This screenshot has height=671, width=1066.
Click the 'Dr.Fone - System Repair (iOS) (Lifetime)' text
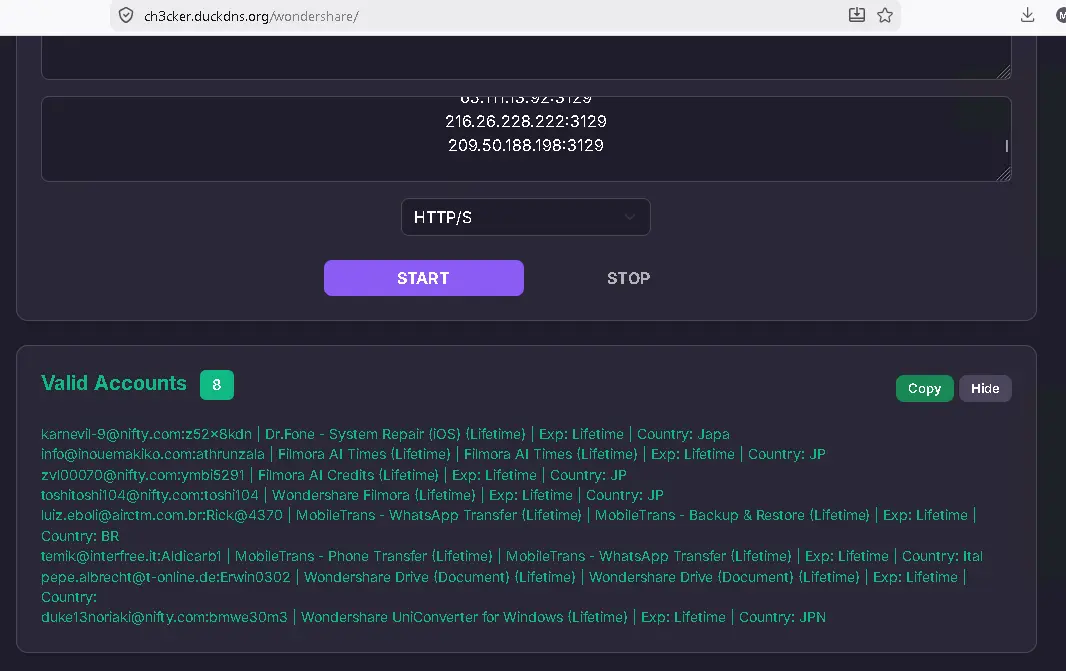pos(395,434)
